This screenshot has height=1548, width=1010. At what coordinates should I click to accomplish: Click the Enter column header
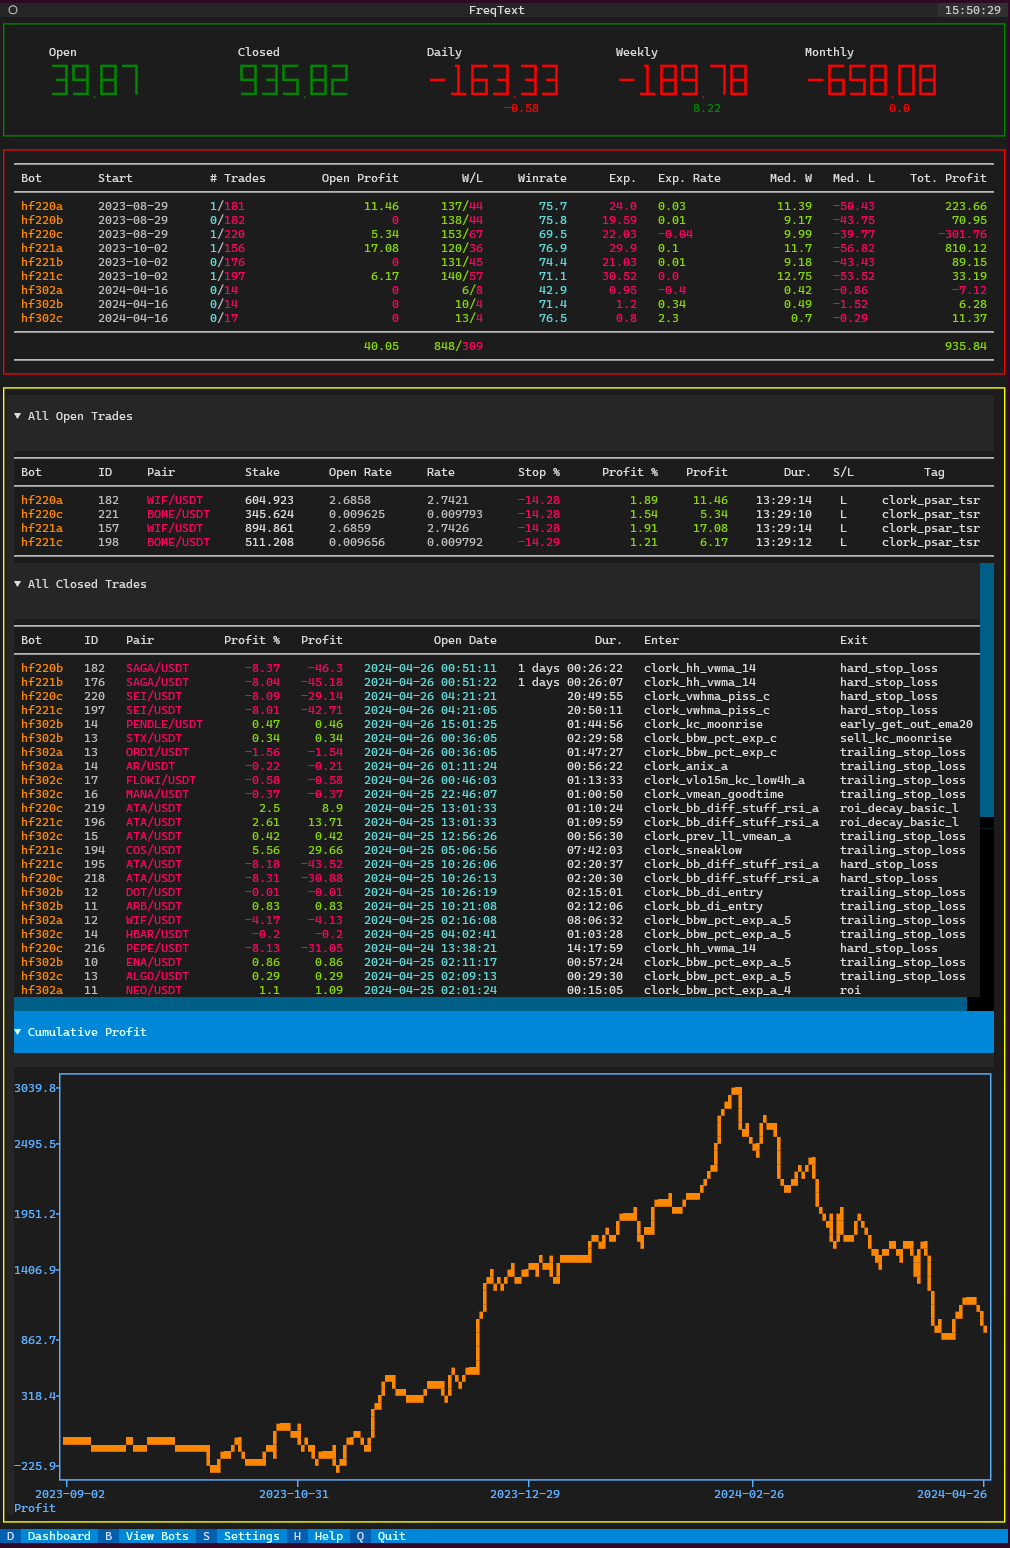tap(661, 640)
